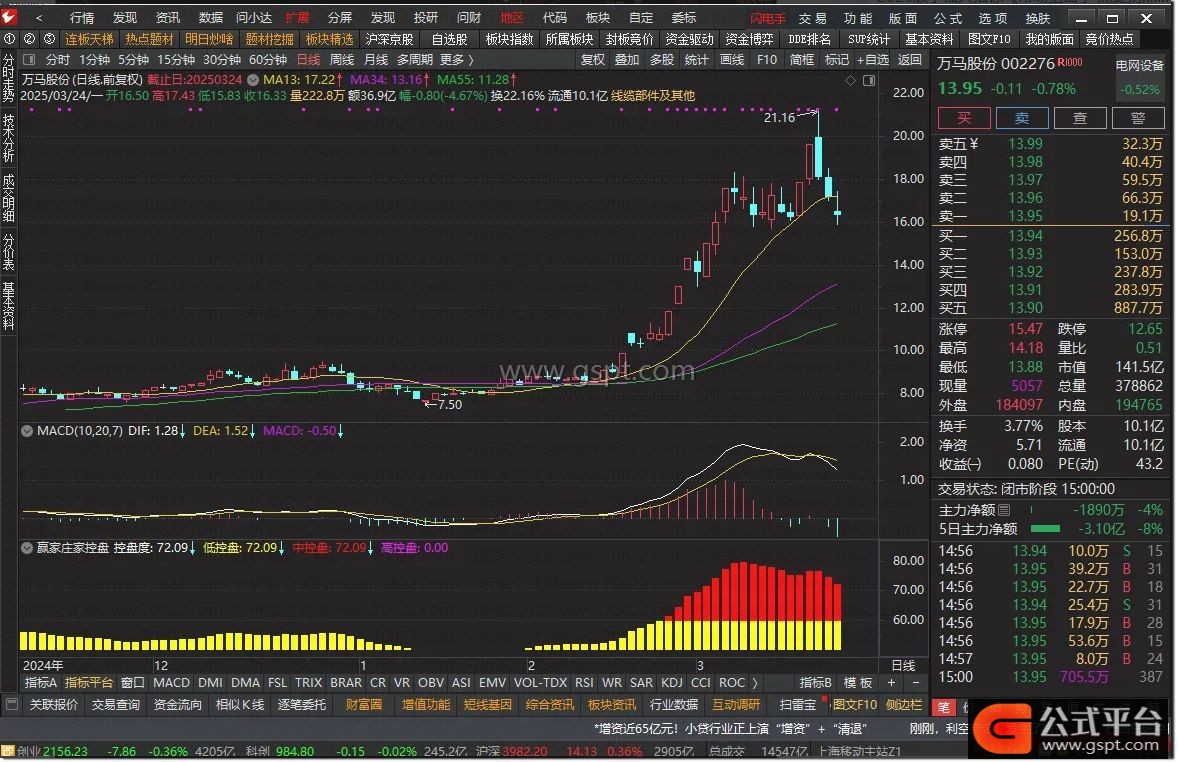Image resolution: width=1178 pixels, height=762 pixels.
Task: Click the 标记 mark tool
Action: pos(836,59)
